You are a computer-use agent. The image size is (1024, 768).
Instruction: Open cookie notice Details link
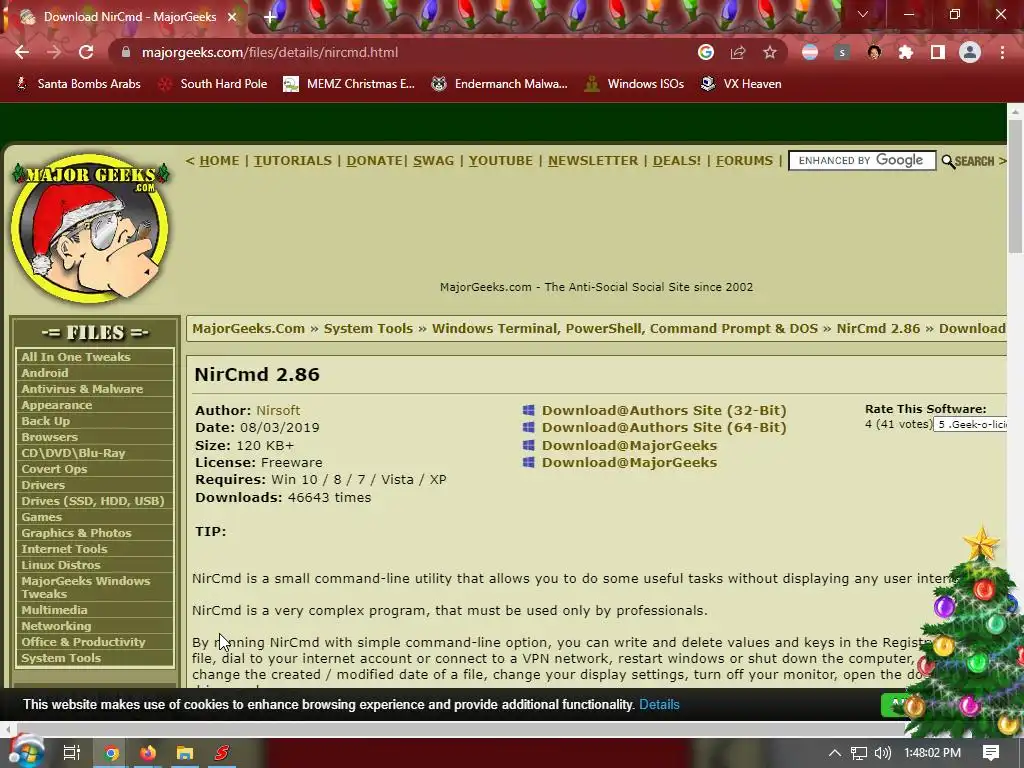659,705
